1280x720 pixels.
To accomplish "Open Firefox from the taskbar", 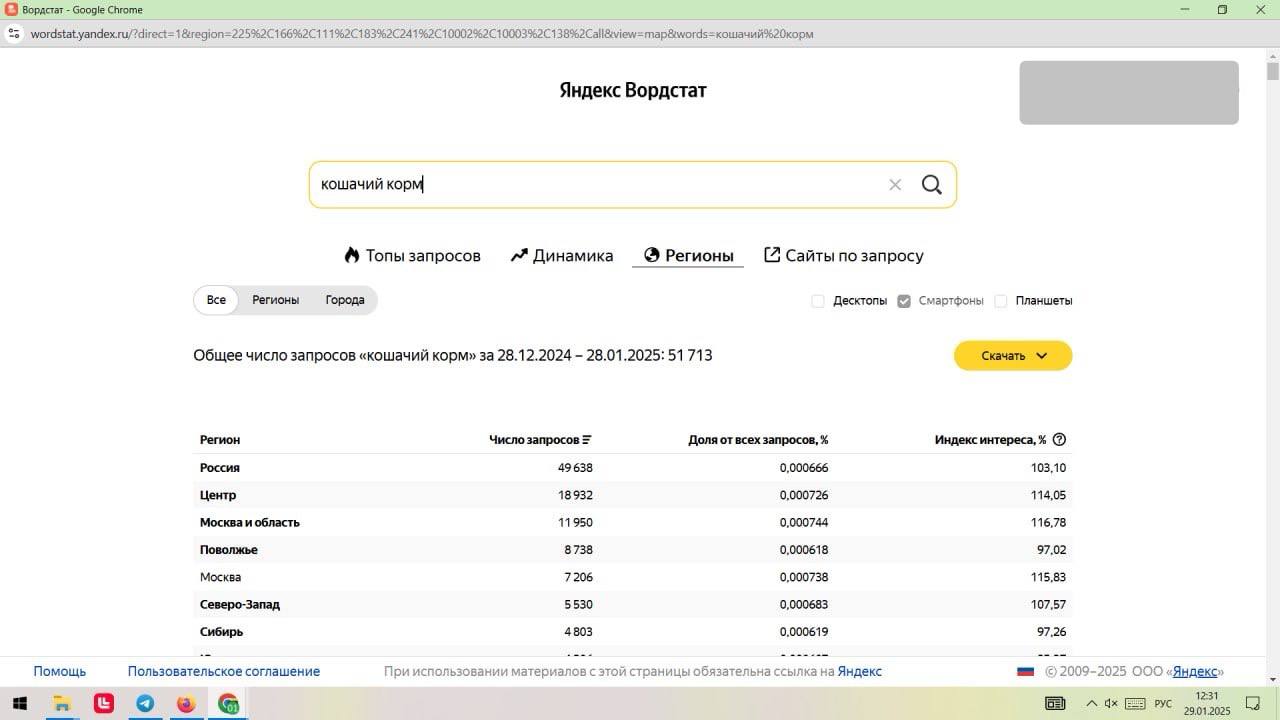I will [x=186, y=704].
